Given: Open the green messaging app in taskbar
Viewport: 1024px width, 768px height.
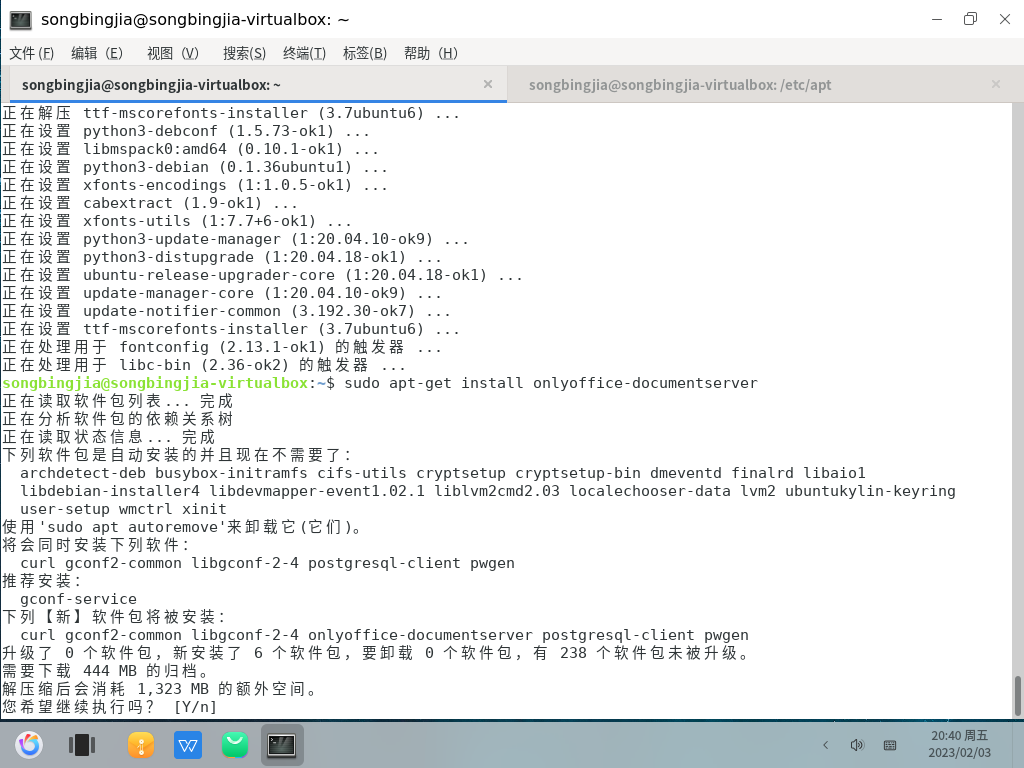Looking at the screenshot, I should (x=234, y=744).
